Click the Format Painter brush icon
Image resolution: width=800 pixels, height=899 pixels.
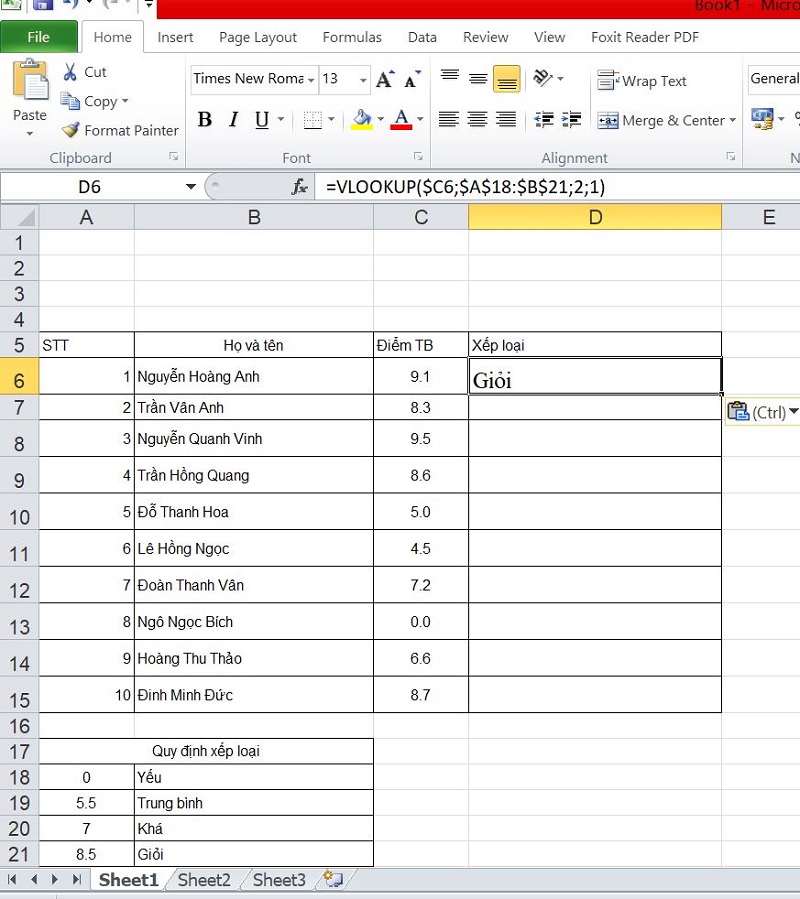[70, 130]
